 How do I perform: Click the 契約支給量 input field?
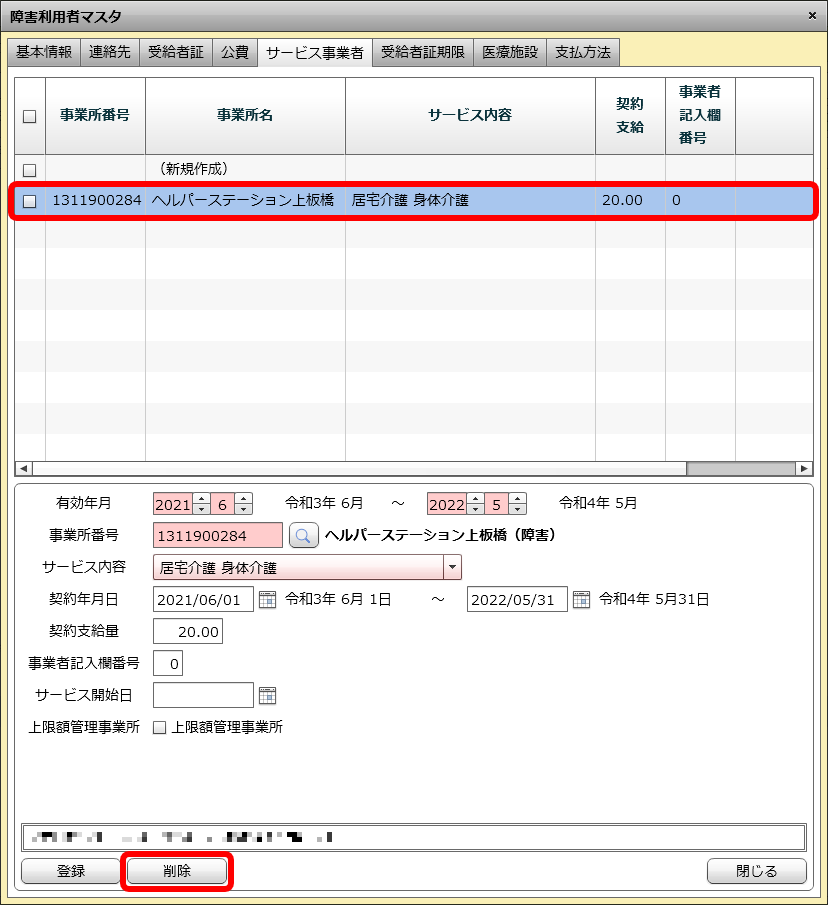click(x=188, y=632)
